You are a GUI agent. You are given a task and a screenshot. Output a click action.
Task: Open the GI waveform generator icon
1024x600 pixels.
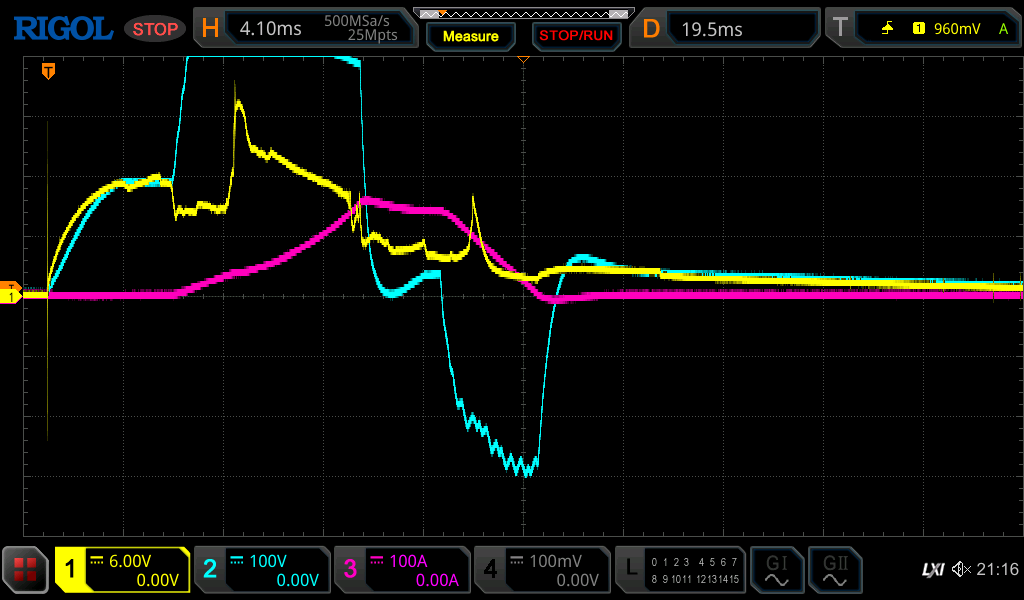click(776, 570)
